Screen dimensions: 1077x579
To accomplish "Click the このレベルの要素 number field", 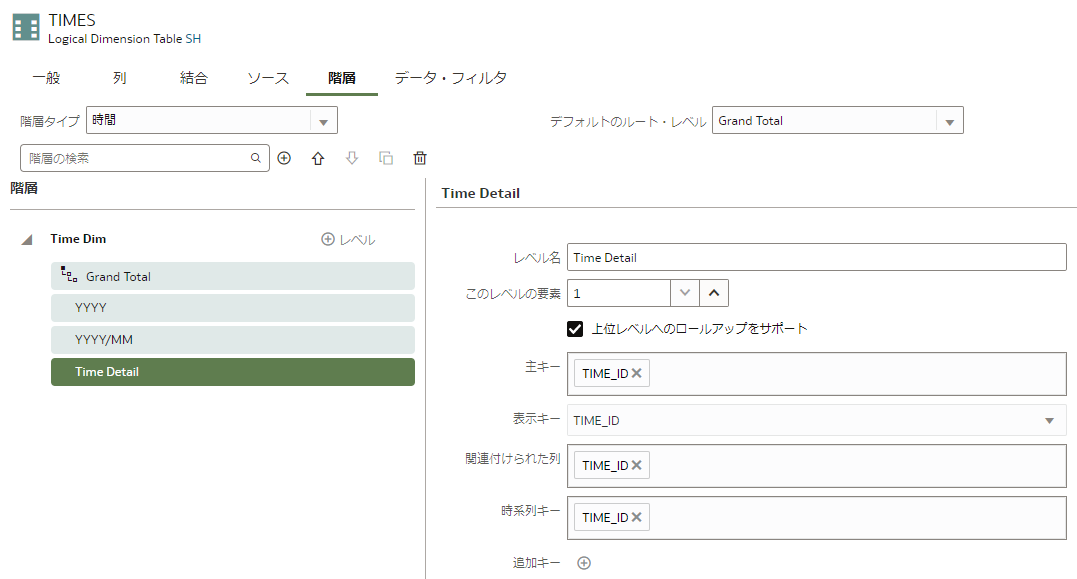I will point(619,293).
